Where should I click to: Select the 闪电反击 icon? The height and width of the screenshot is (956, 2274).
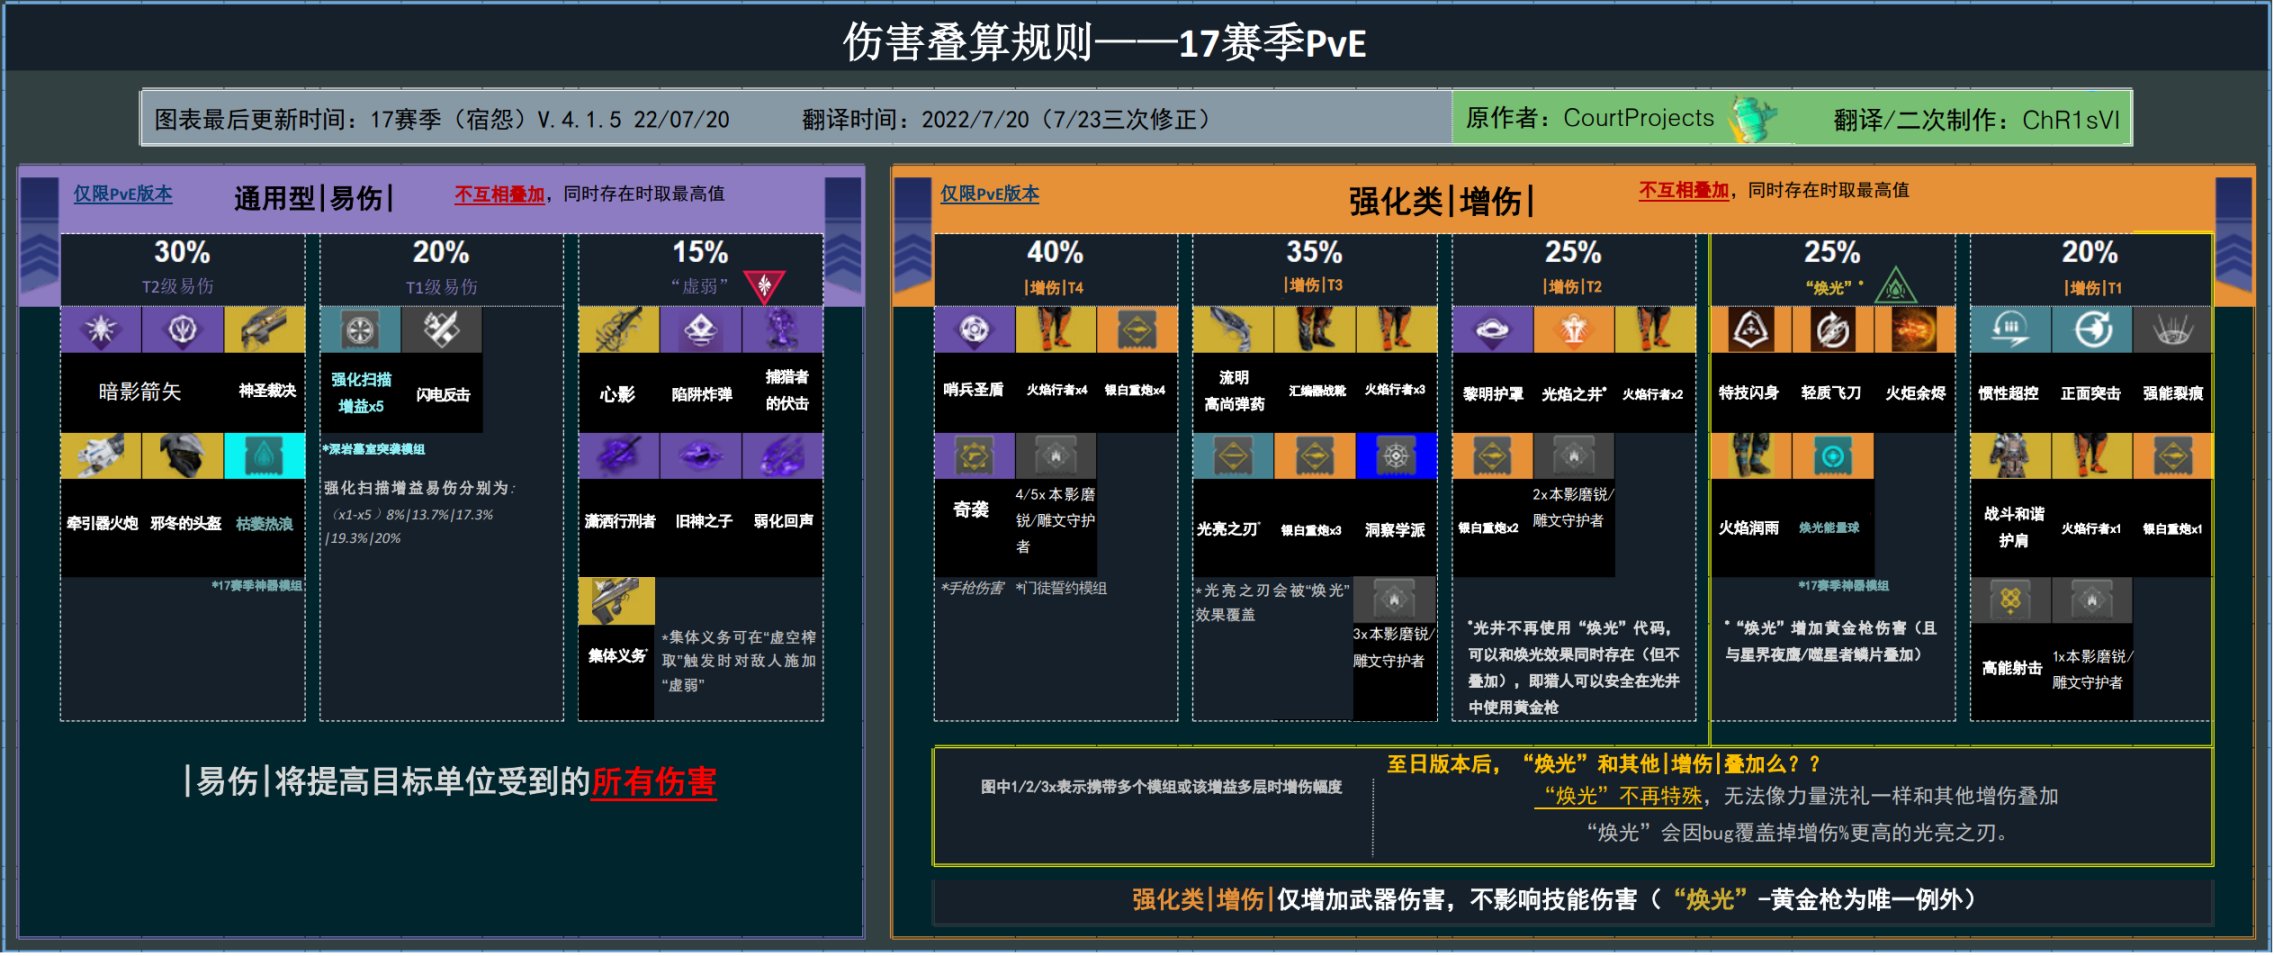coord(441,330)
